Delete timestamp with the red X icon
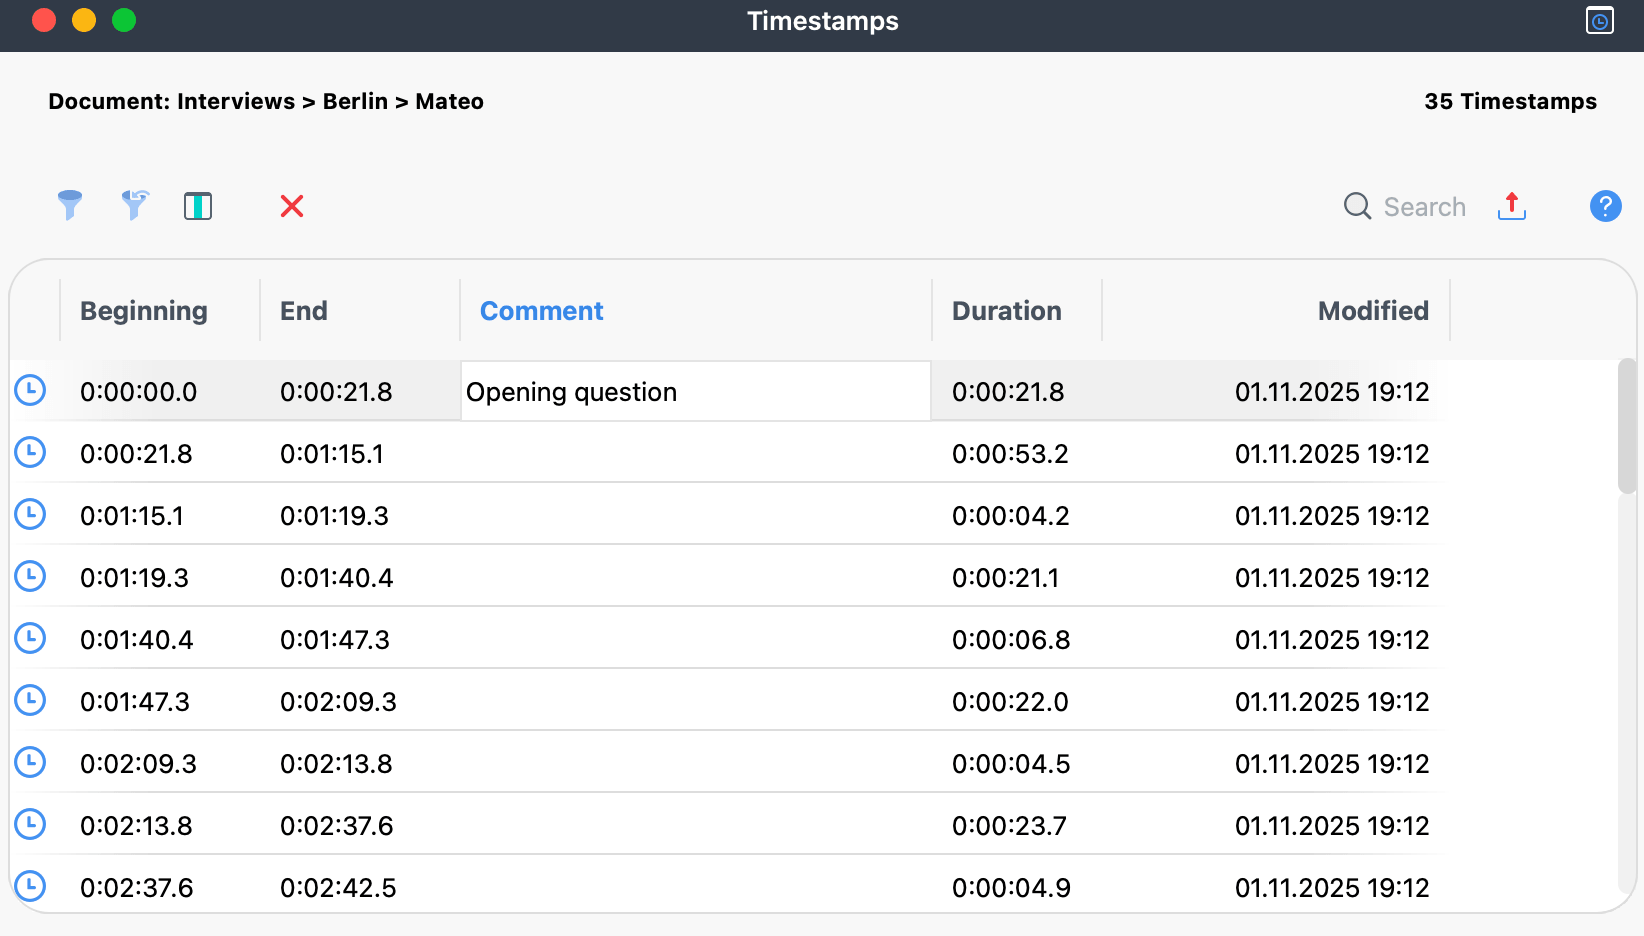The image size is (1644, 936). click(292, 206)
